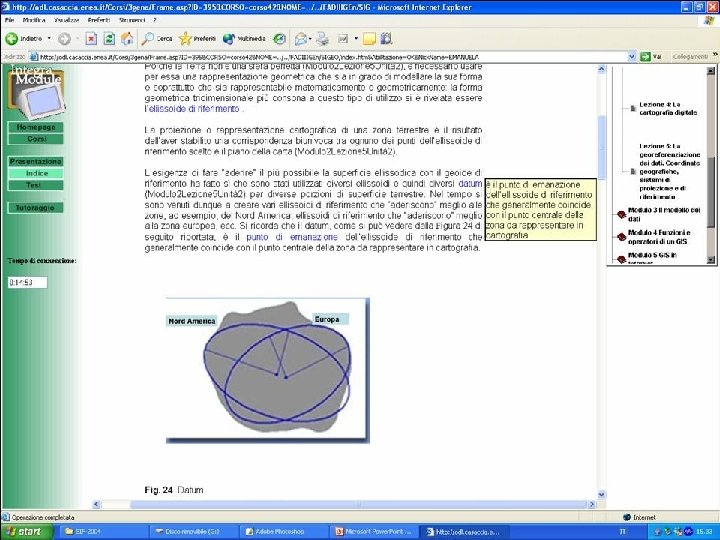720x540 pixels.
Task: Stop page loading with red X icon
Action: pos(91,39)
